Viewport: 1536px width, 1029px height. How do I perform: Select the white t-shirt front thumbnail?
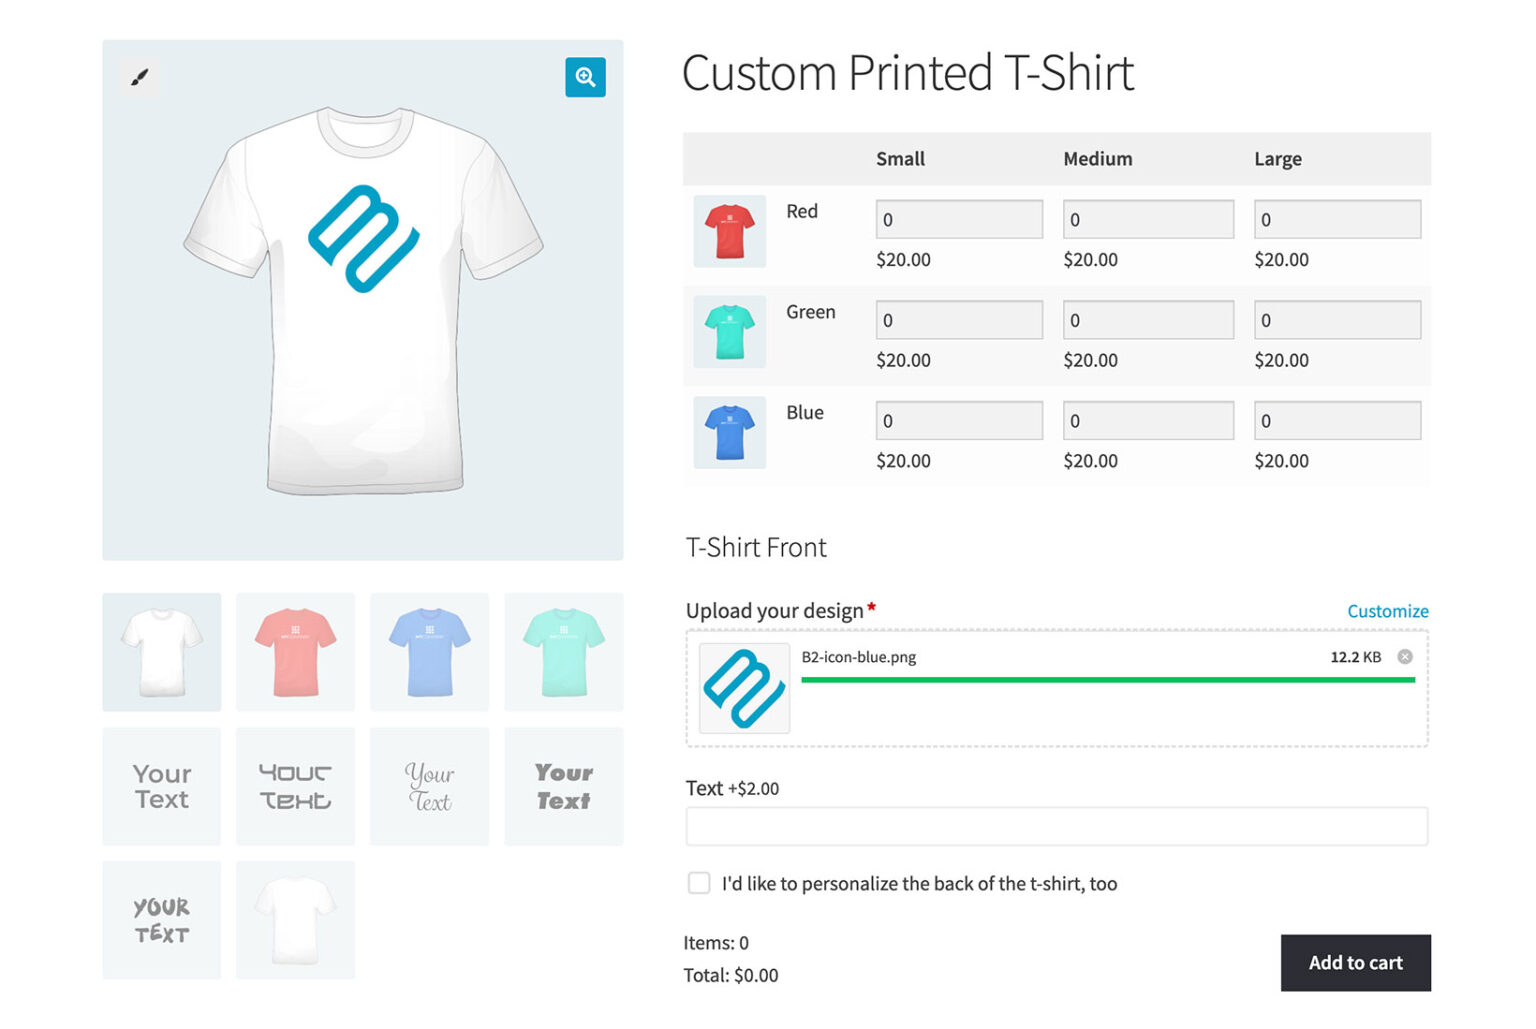pos(162,652)
